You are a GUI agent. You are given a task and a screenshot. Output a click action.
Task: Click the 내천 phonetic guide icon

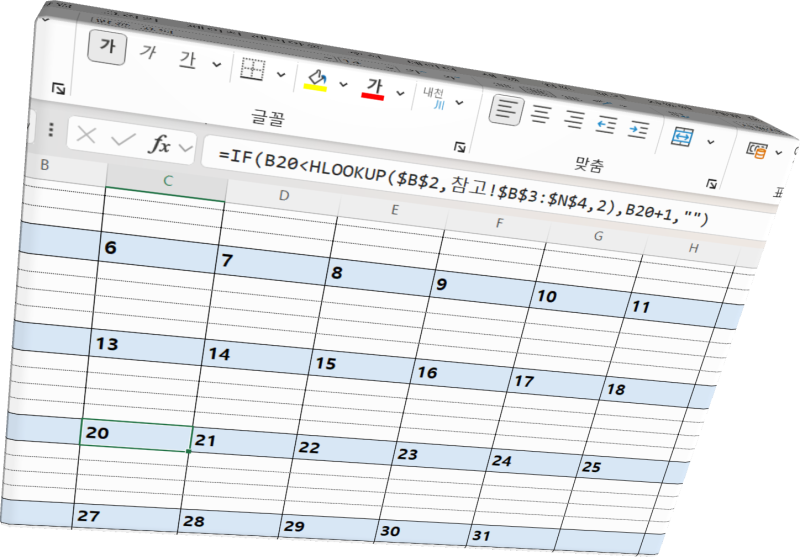[435, 98]
